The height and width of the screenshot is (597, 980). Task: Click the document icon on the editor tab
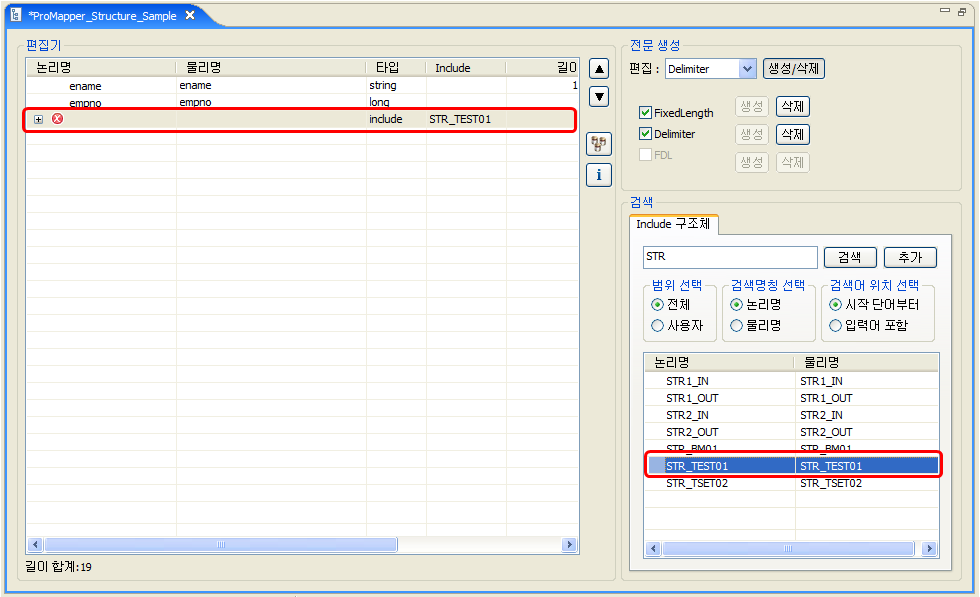[13, 15]
